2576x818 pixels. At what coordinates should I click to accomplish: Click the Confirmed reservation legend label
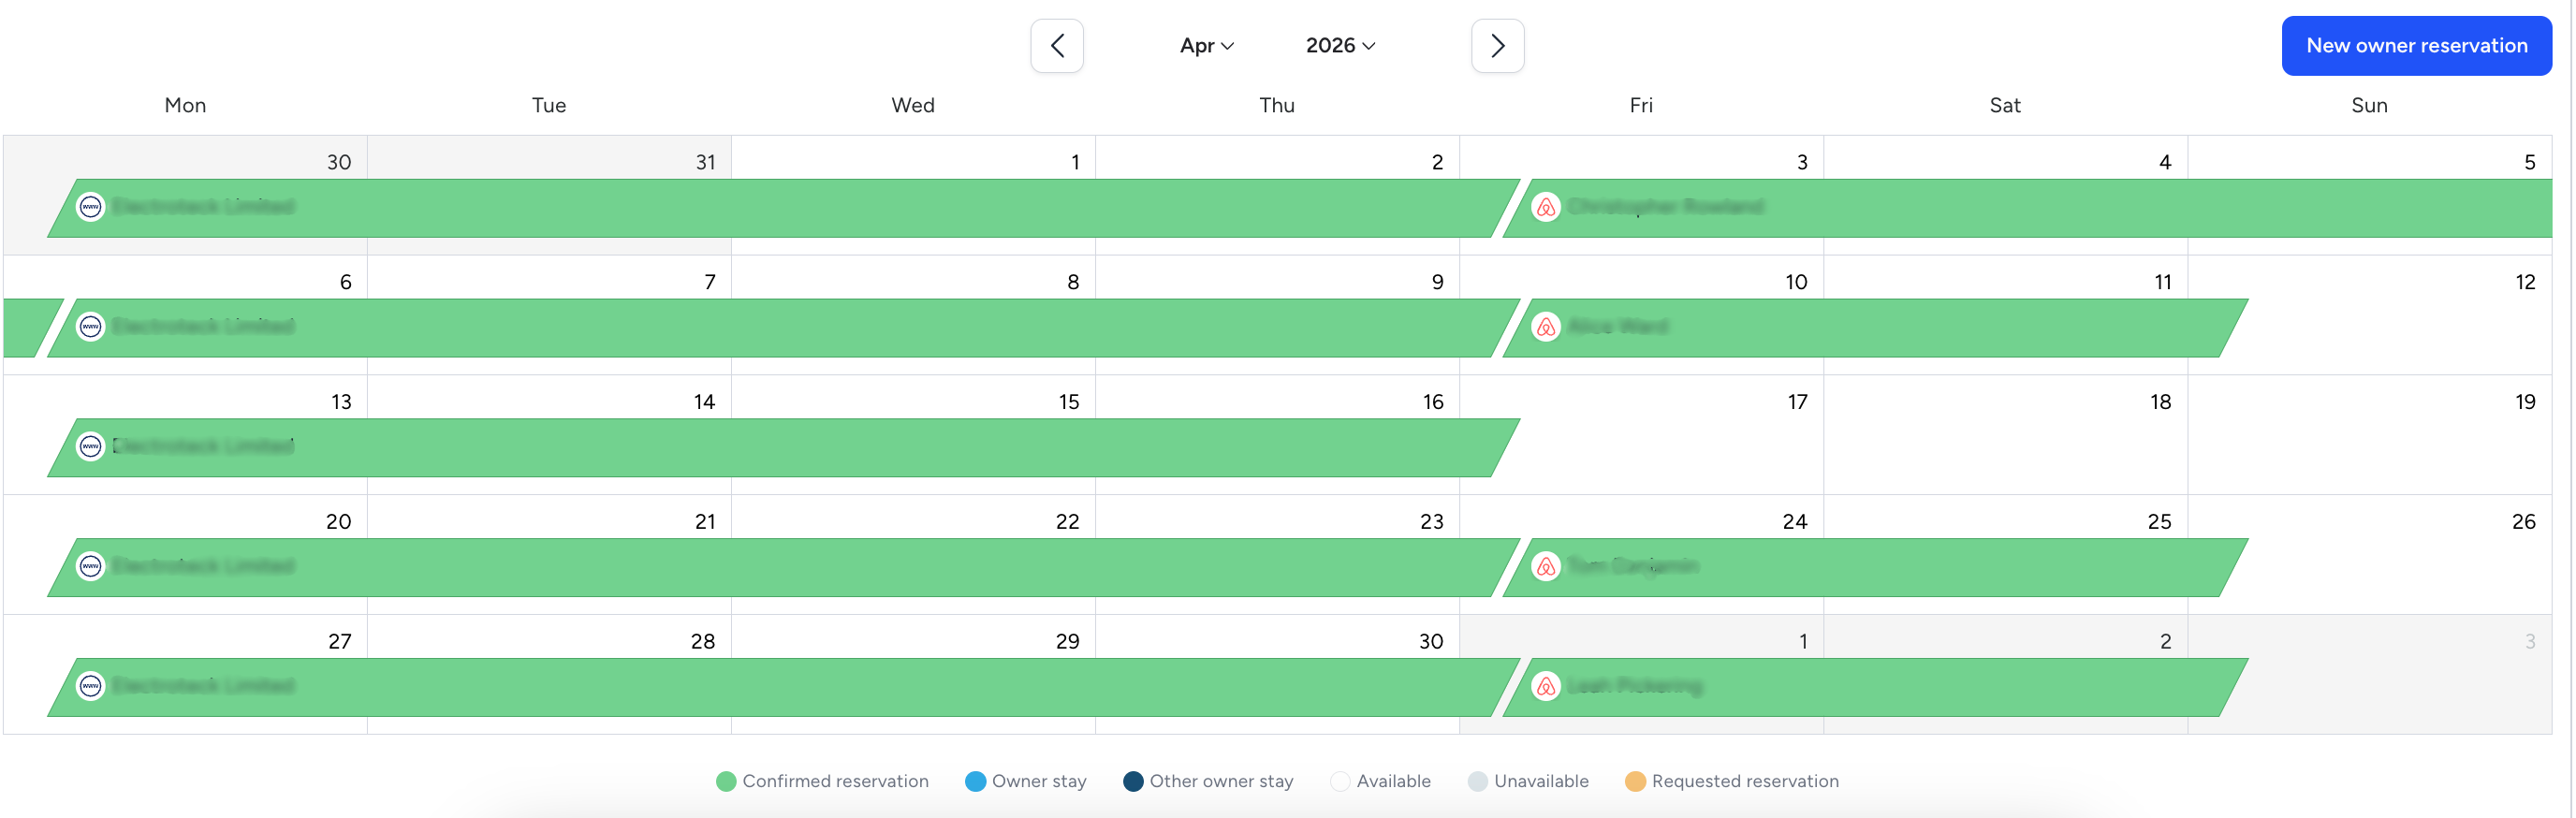point(835,782)
